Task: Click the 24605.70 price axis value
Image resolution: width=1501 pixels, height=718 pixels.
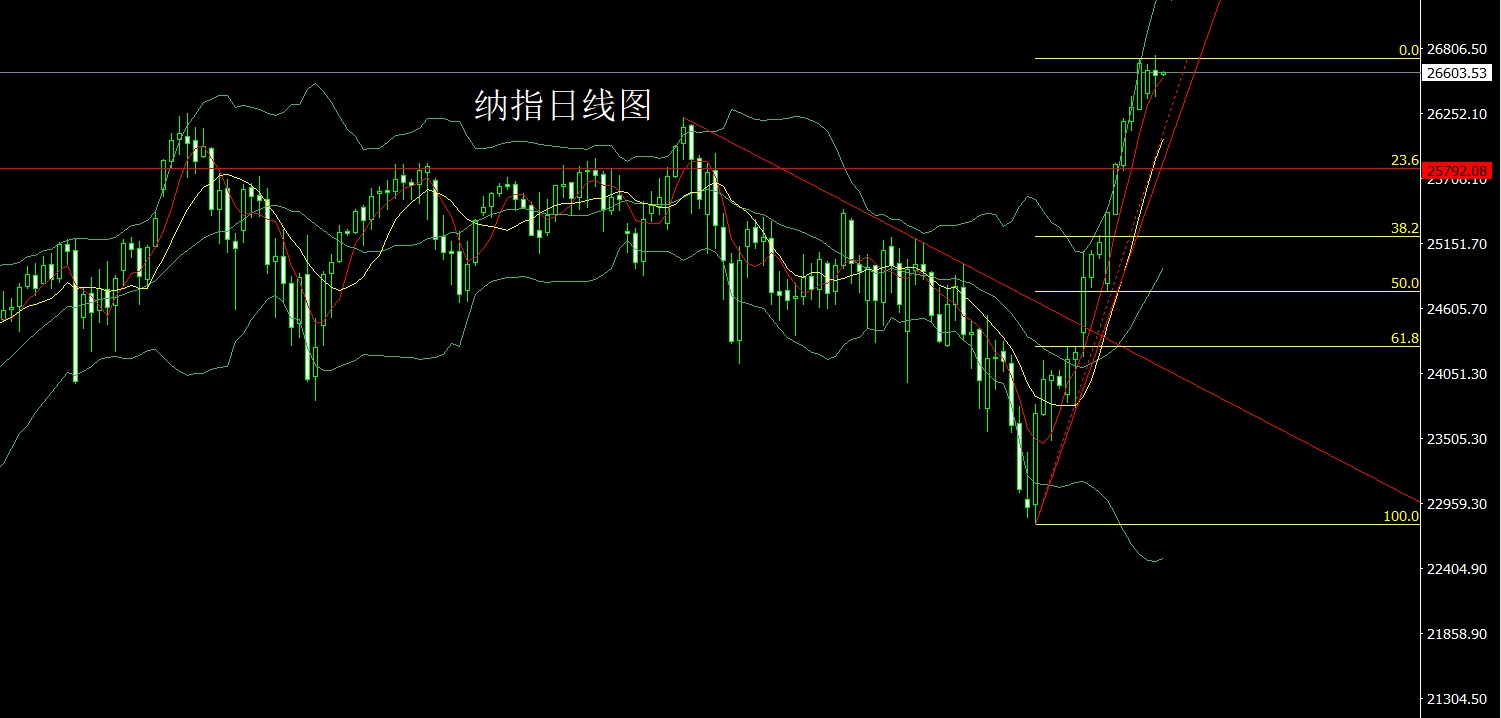Action: [1457, 309]
